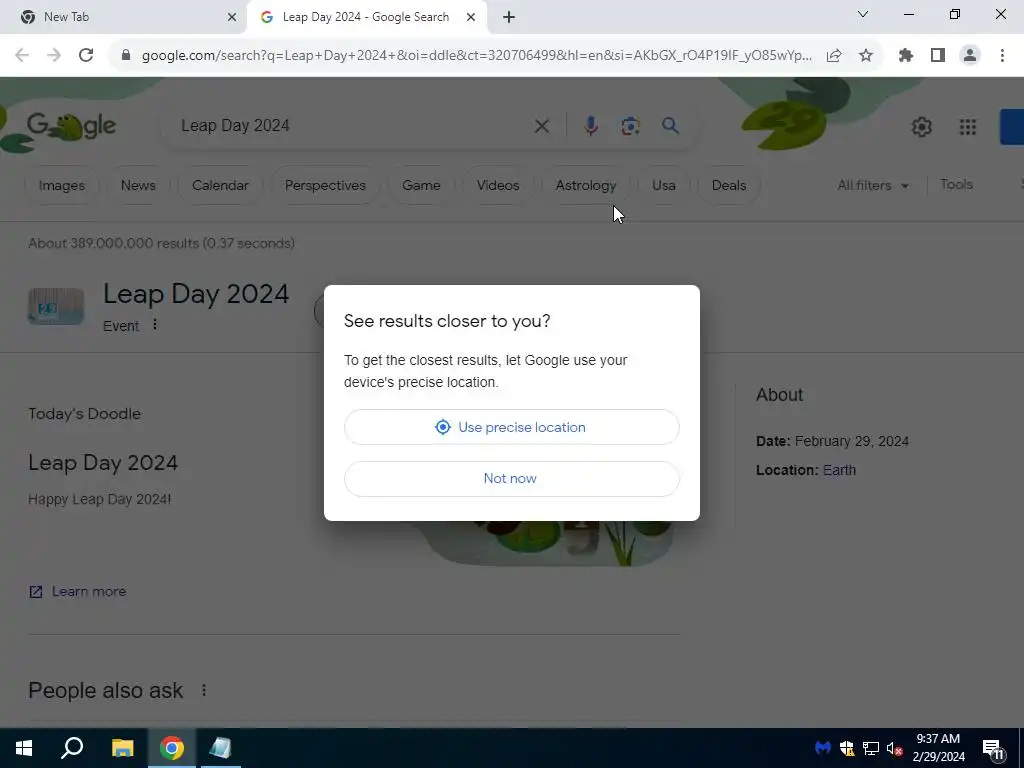This screenshot has height=768, width=1024.
Task: Click the Leap Day 2024 event thumbnail
Action: pyautogui.click(x=56, y=306)
